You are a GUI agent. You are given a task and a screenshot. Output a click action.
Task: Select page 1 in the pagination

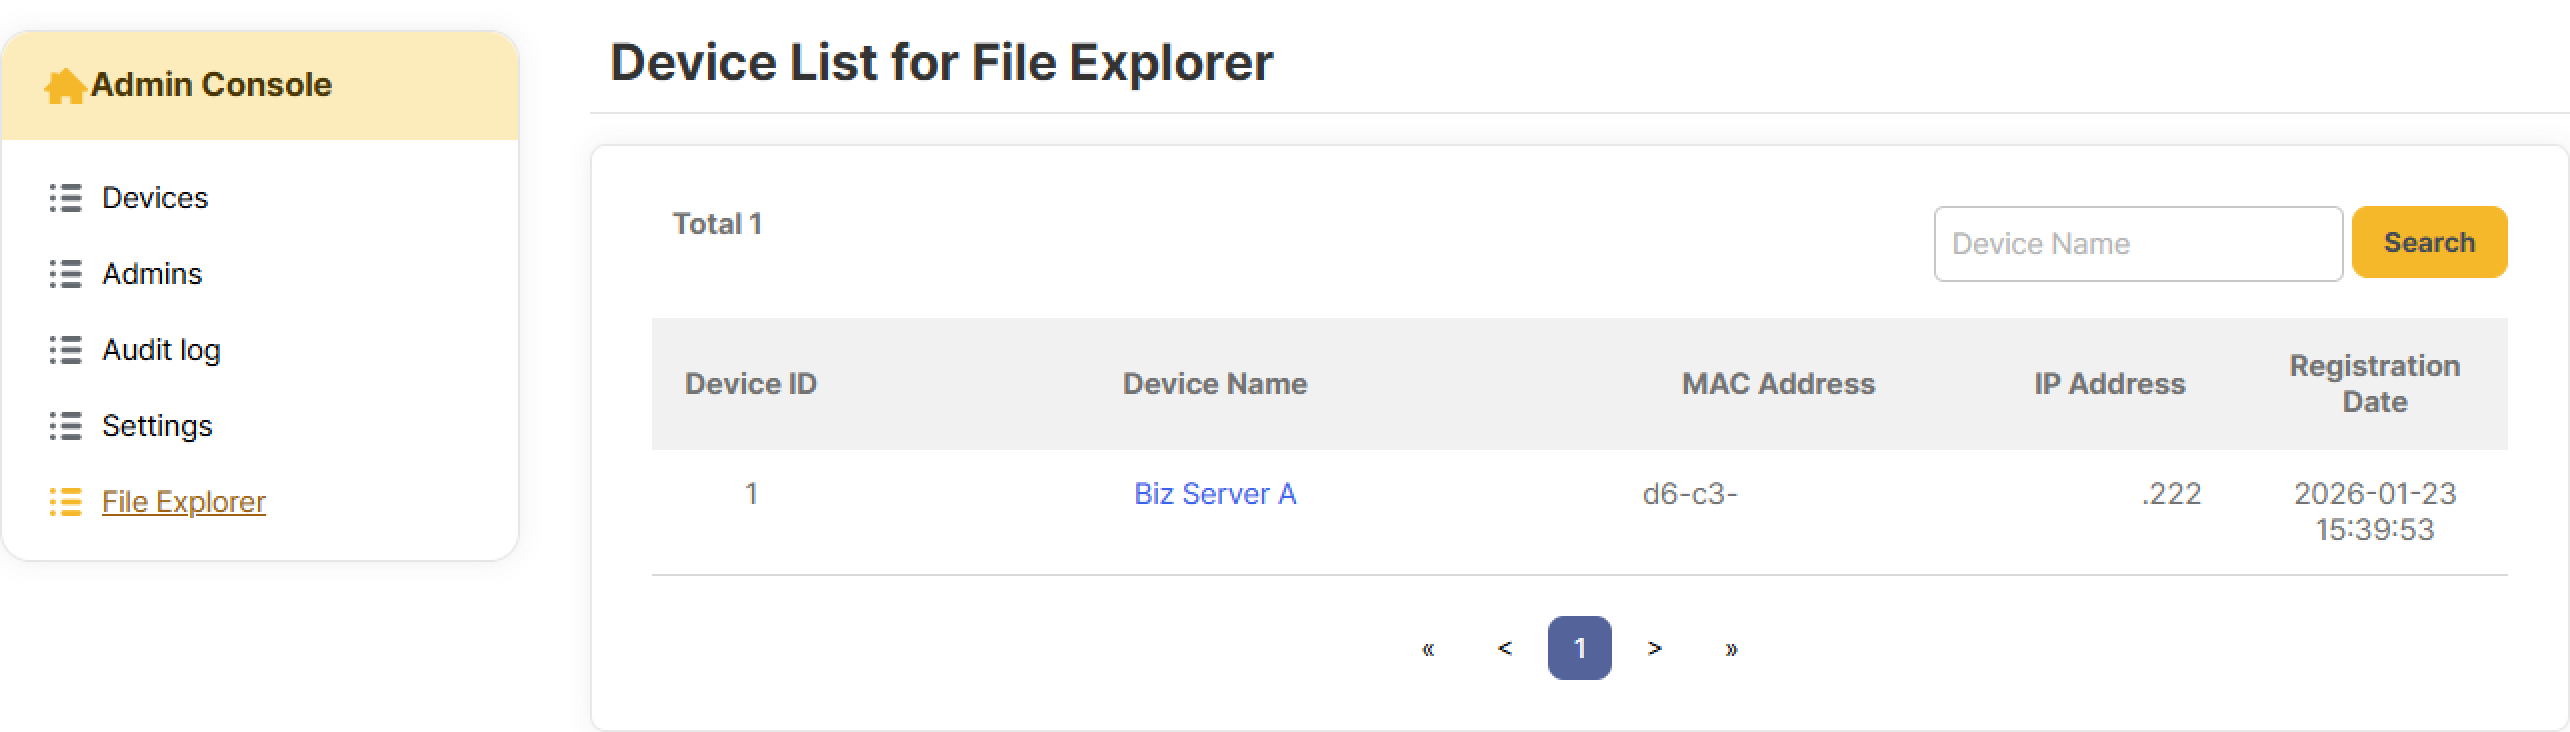coord(1579,649)
